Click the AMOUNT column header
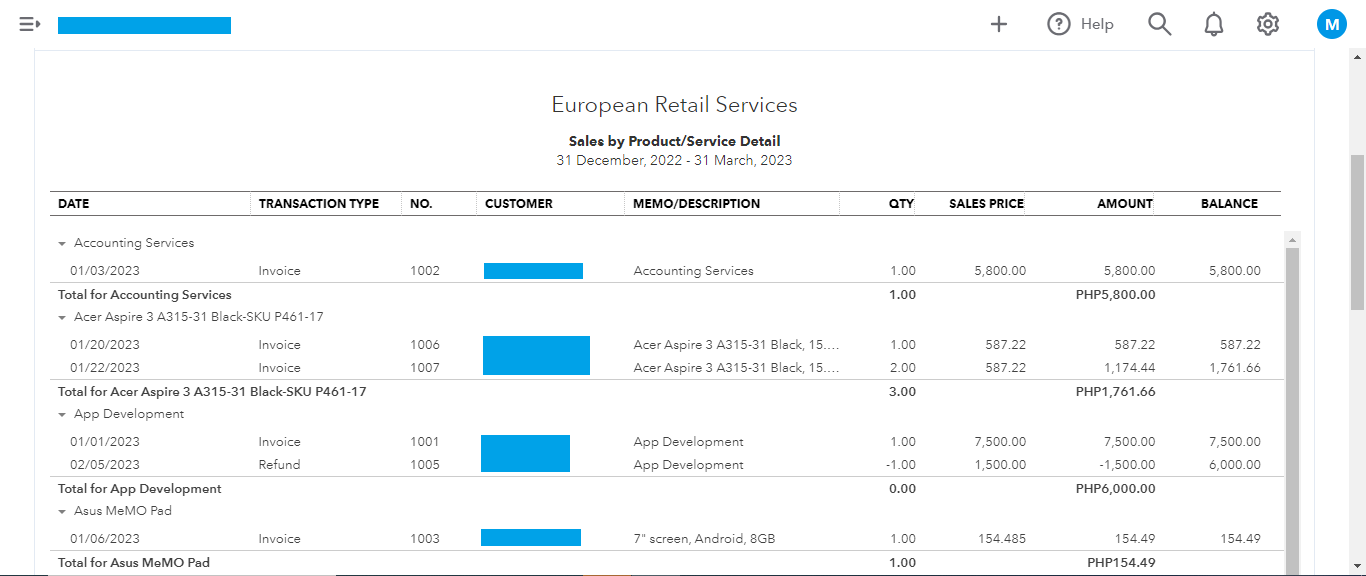 pyautogui.click(x=1125, y=203)
